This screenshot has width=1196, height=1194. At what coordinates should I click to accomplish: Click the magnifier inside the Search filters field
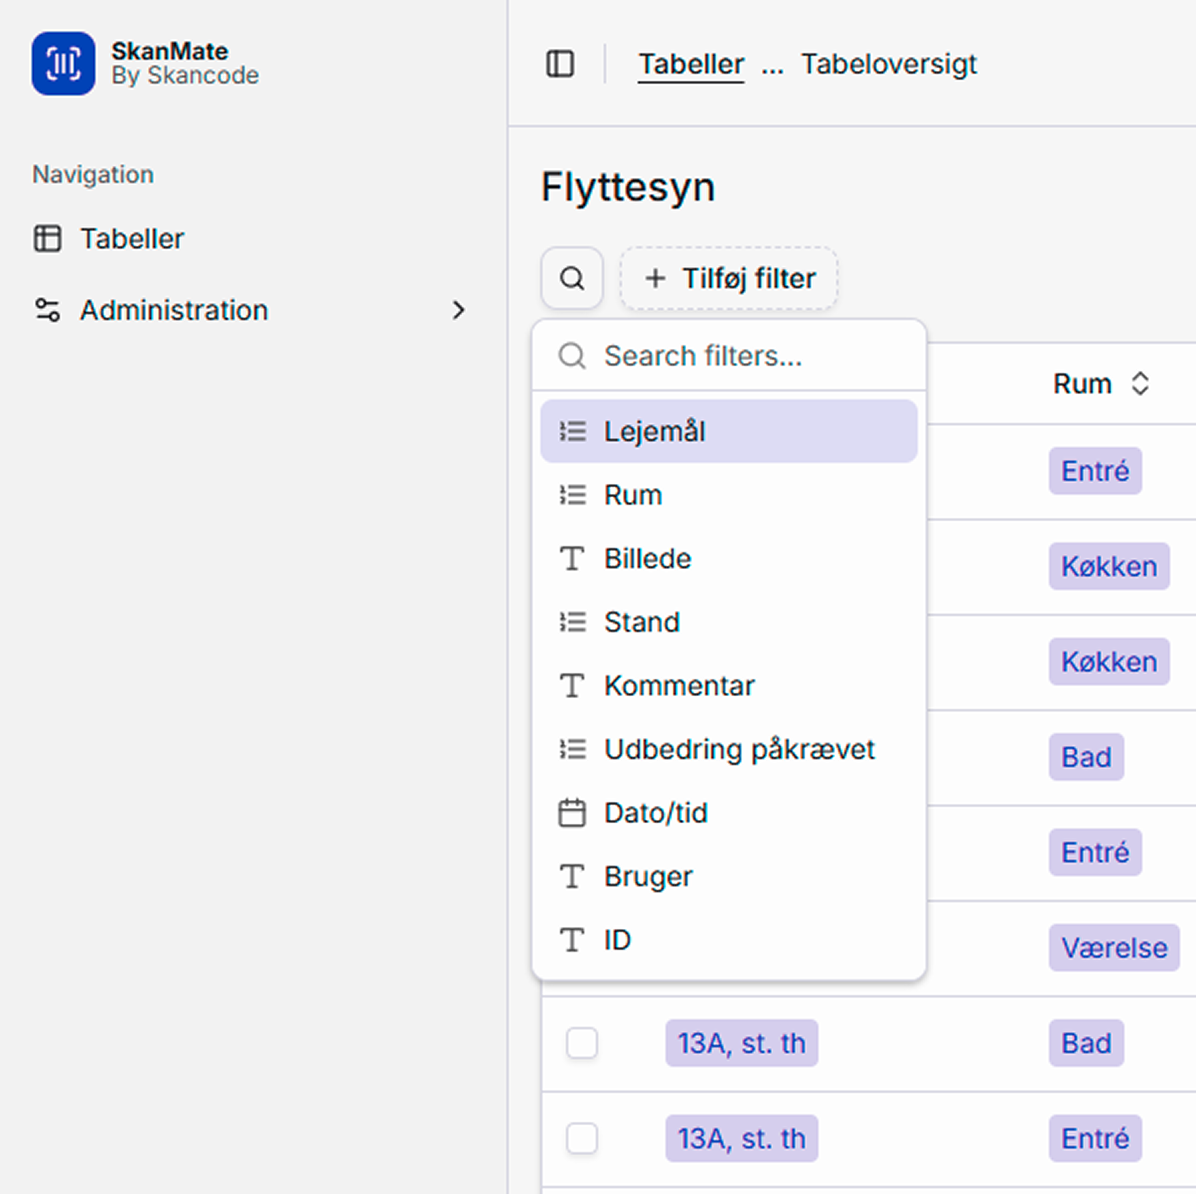pyautogui.click(x=571, y=355)
